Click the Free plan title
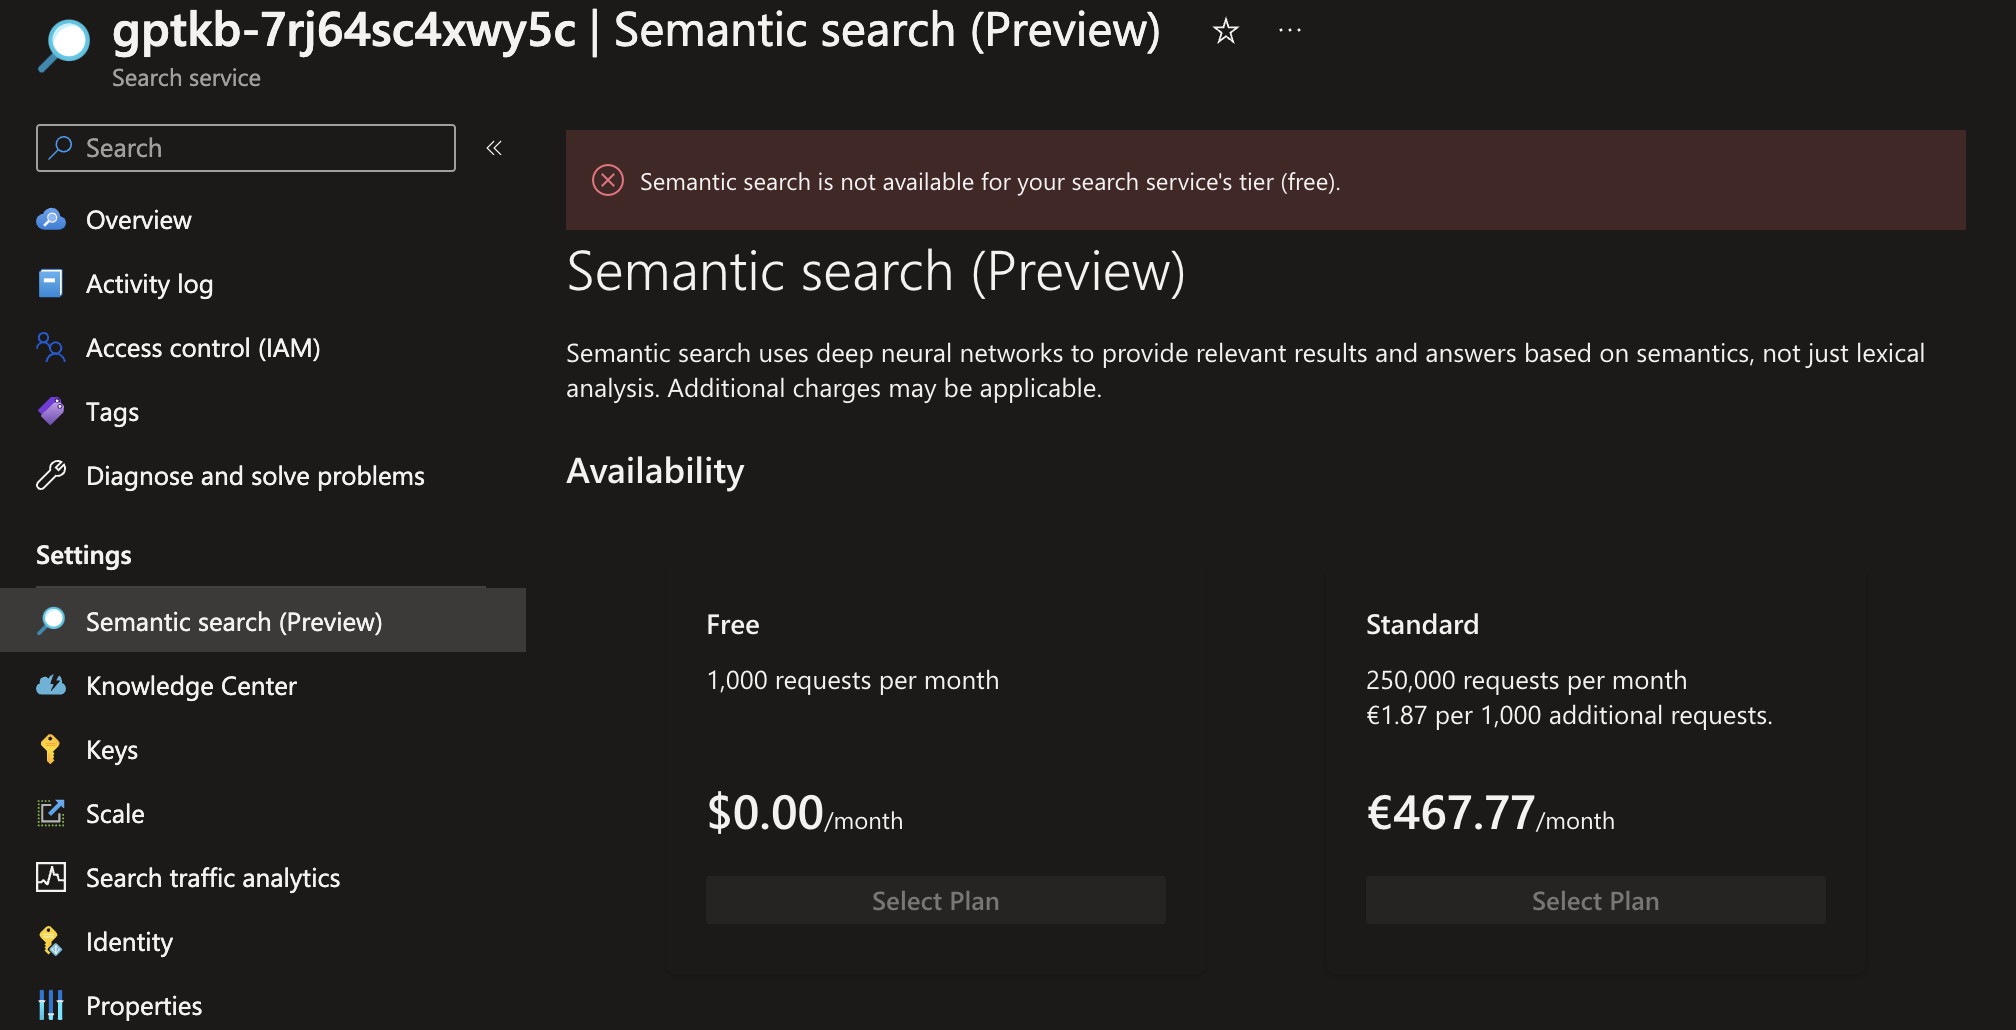Image resolution: width=2016 pixels, height=1030 pixels. [x=733, y=624]
